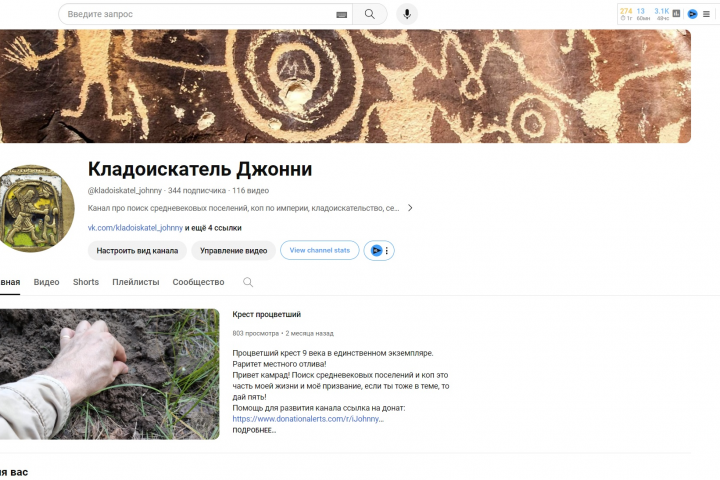Click 'View channel stats' button

pyautogui.click(x=320, y=250)
